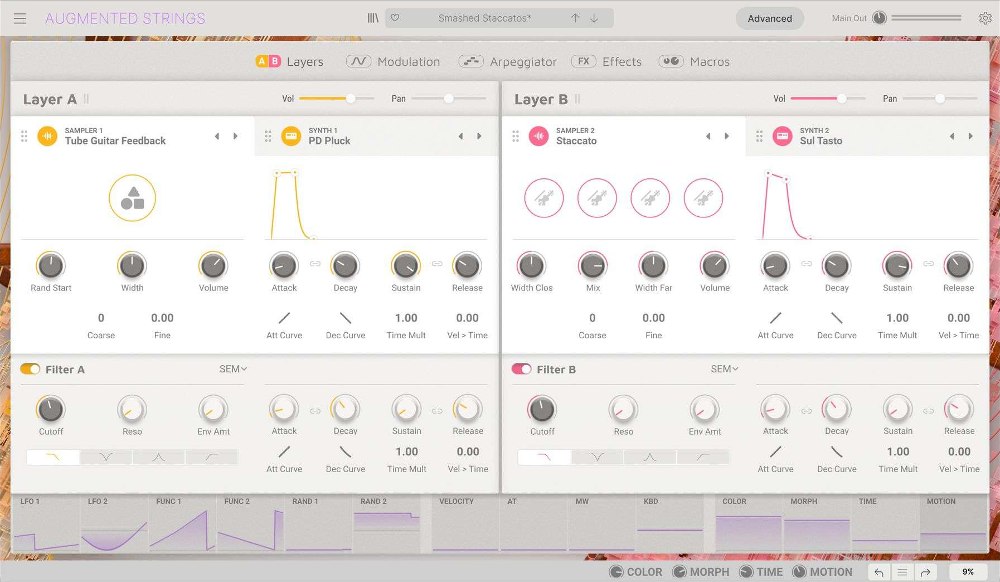Open the preset browser library icon

(x=371, y=17)
